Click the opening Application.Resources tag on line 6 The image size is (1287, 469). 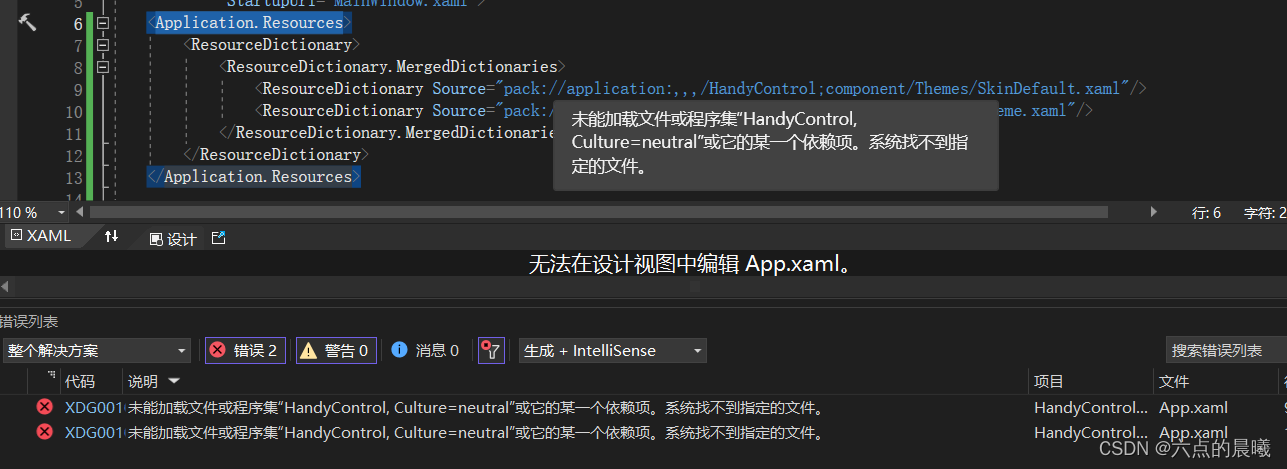251,22
